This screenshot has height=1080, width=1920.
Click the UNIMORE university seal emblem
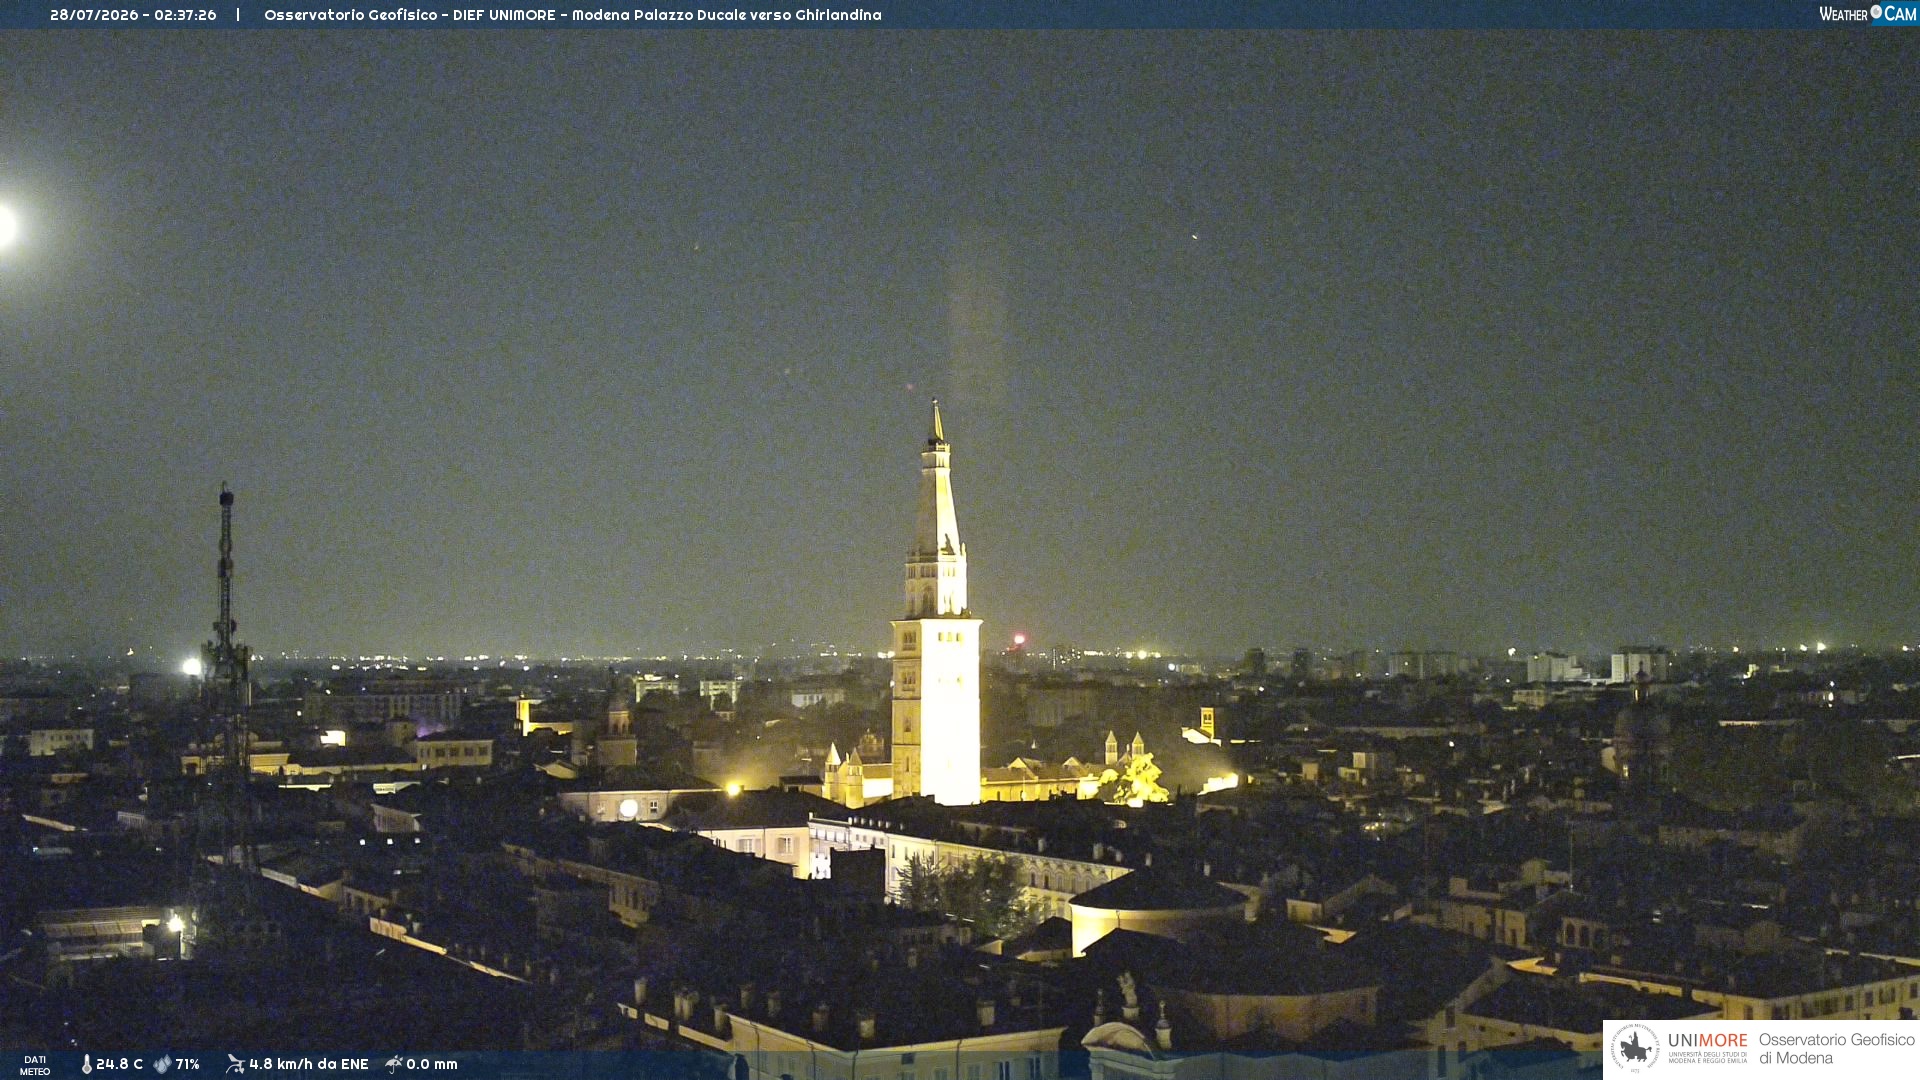click(x=1635, y=1048)
